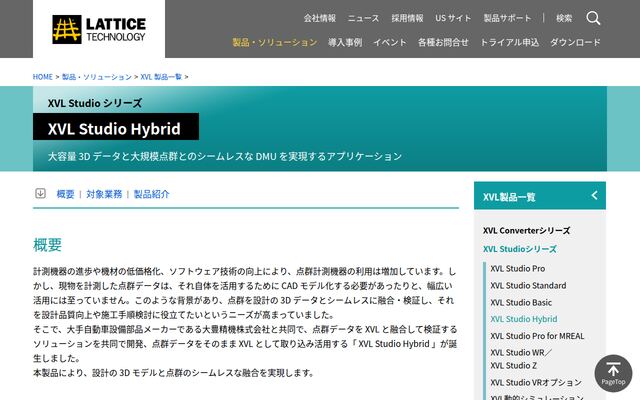Screen dimensions: 640x400
Task: Click the Lattice Technology logo
Action: tap(99, 29)
